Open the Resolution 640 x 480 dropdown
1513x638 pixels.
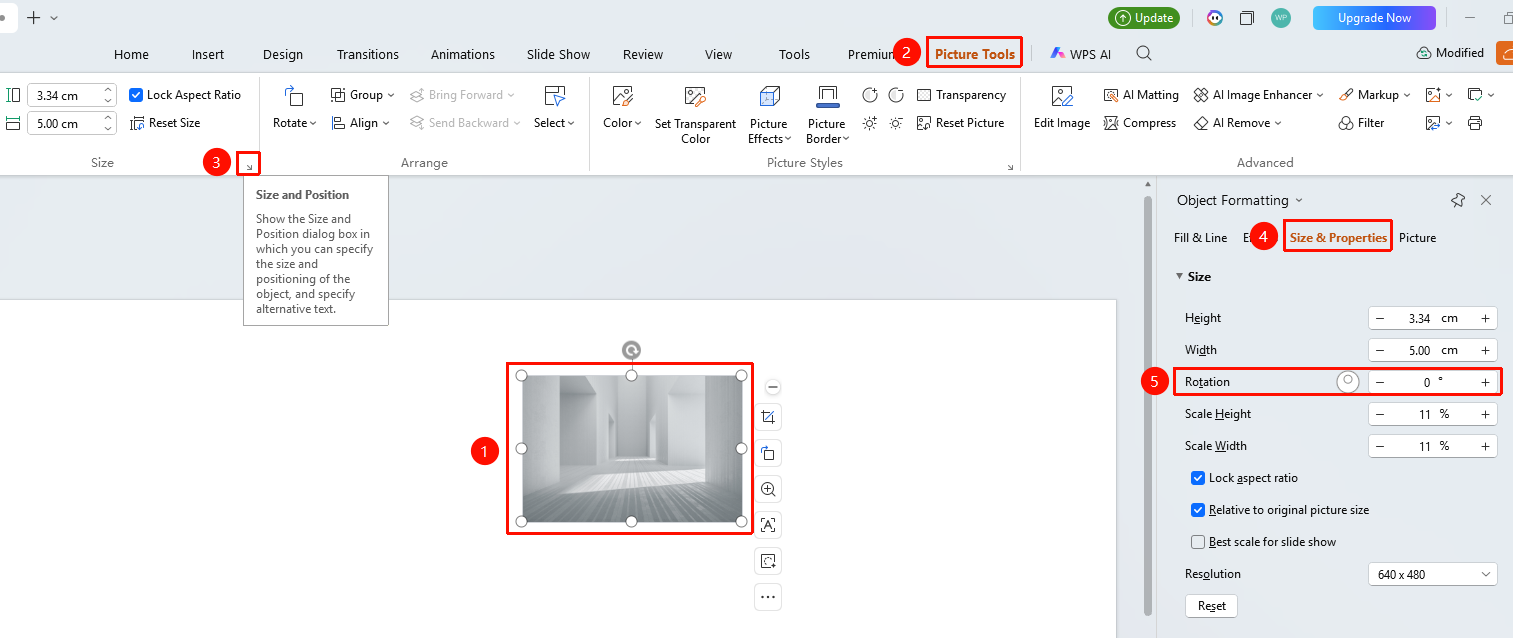[1432, 574]
